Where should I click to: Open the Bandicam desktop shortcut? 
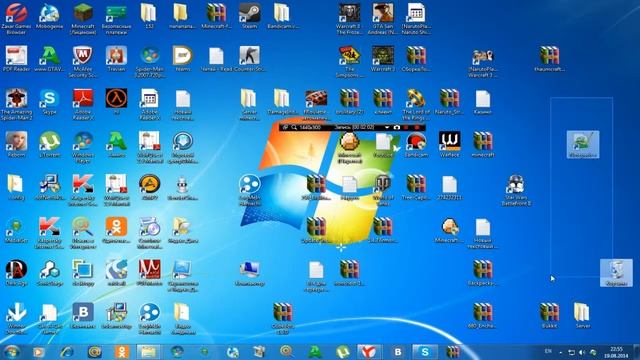coord(416,144)
